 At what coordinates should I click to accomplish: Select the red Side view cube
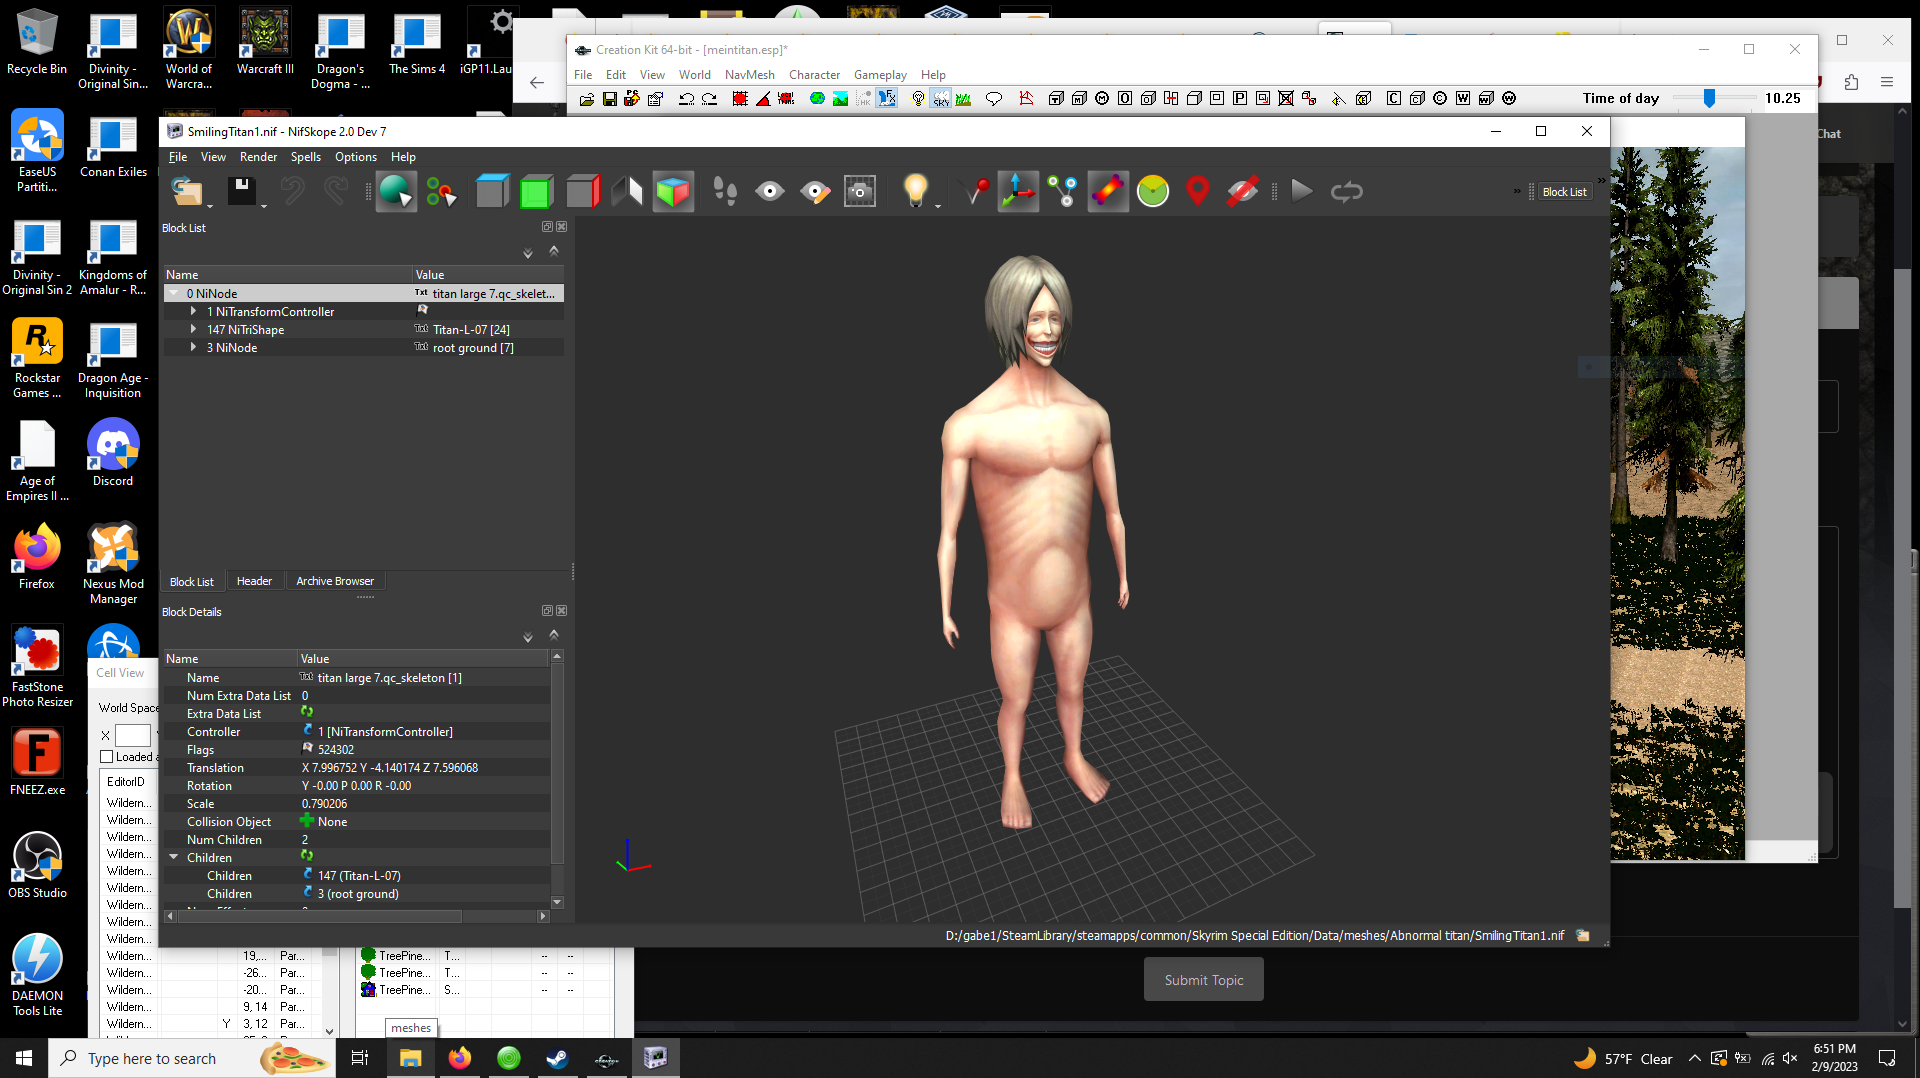pyautogui.click(x=582, y=191)
